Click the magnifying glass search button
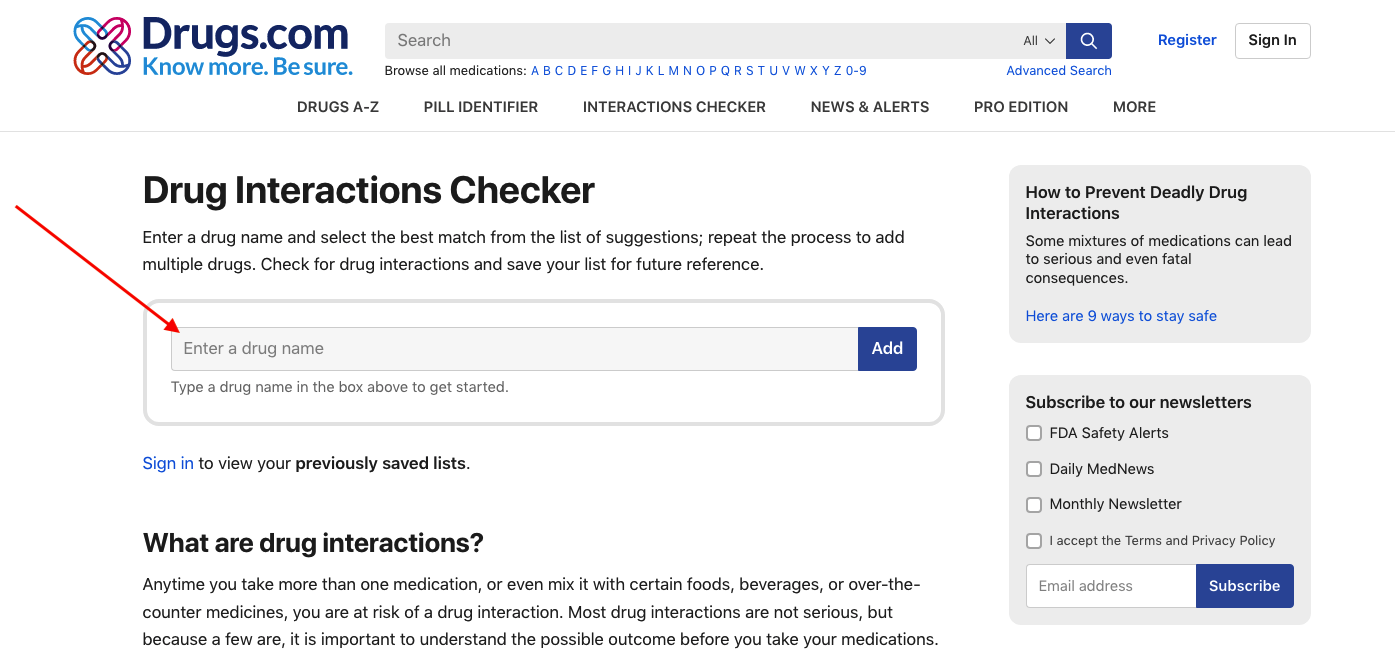The height and width of the screenshot is (666, 1395). (1088, 41)
